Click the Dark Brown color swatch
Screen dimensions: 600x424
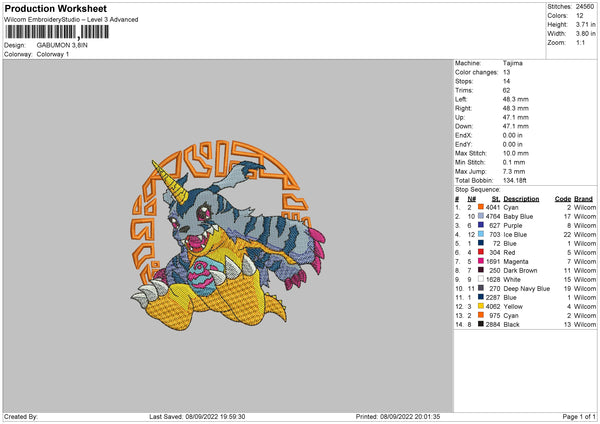pyautogui.click(x=481, y=270)
